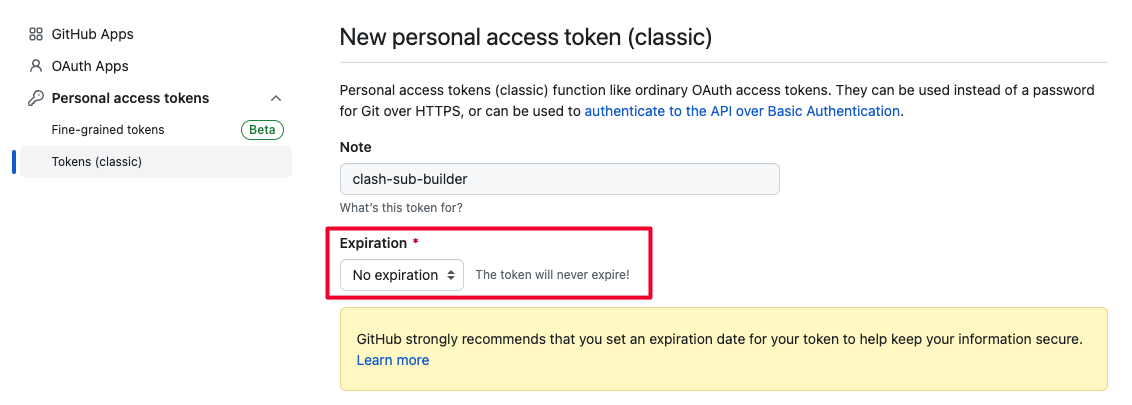The height and width of the screenshot is (405, 1132).
Task: Click the New personal access token heading
Action: tap(526, 38)
